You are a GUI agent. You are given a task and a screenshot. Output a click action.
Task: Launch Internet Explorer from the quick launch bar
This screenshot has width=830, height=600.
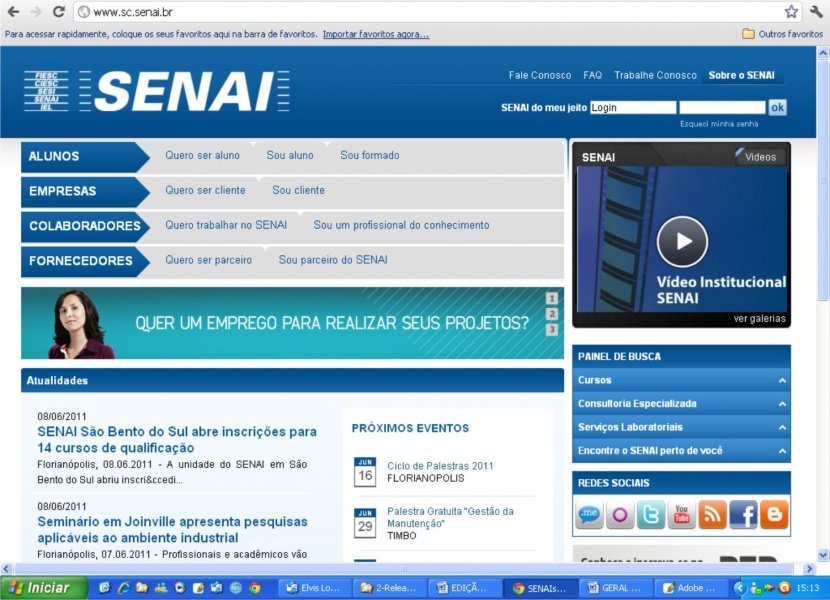(123, 588)
